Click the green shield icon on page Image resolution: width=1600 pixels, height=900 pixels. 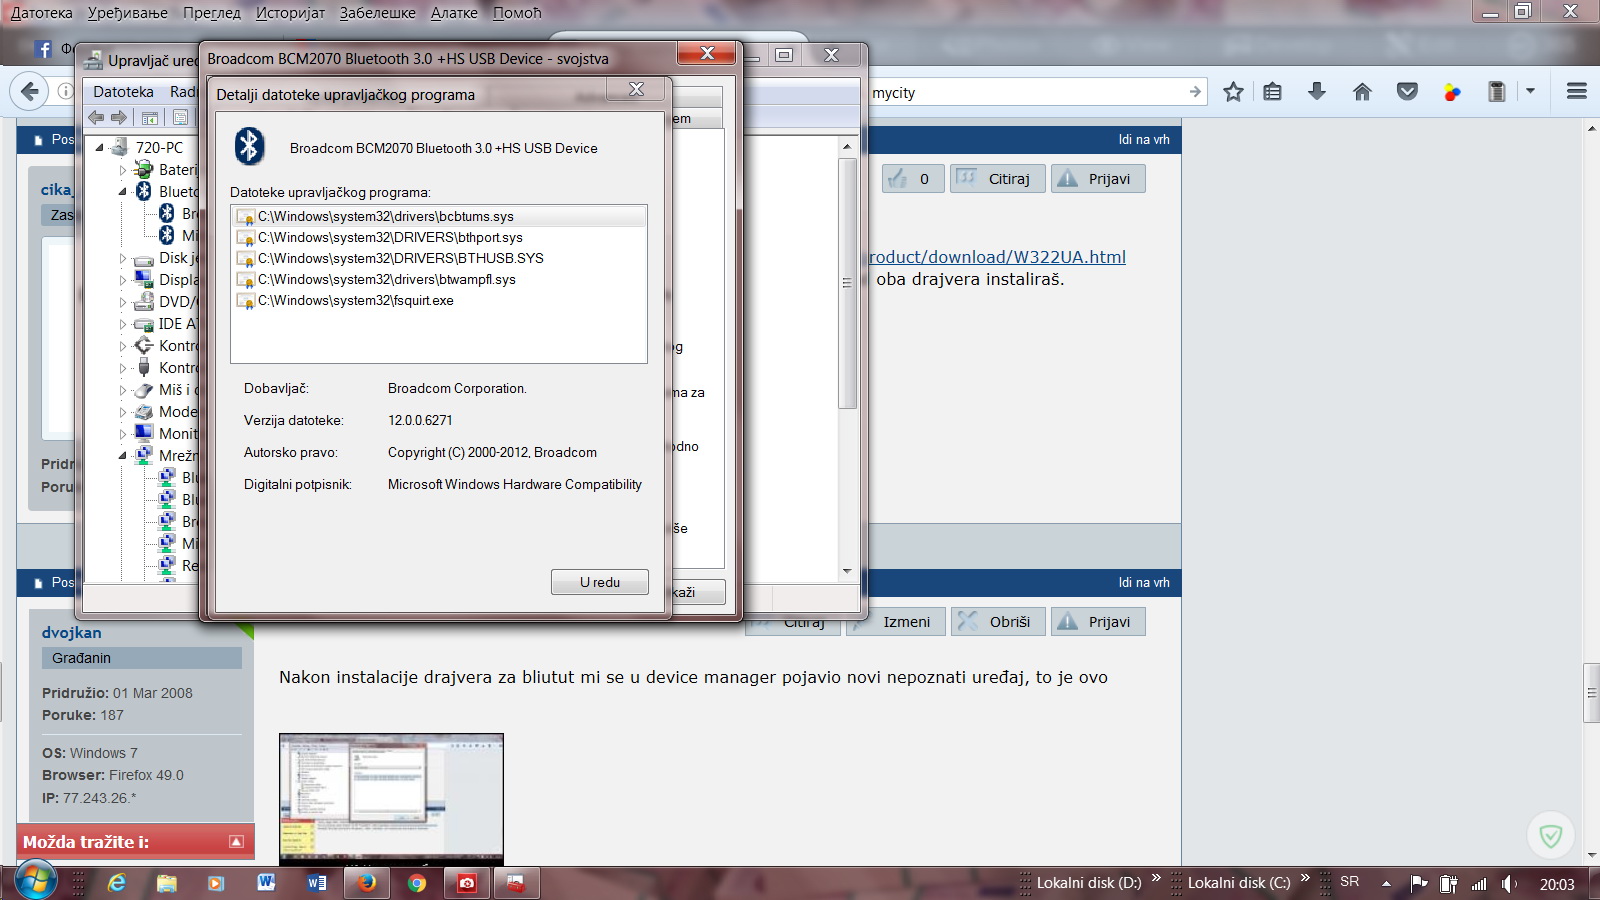[x=1551, y=835]
